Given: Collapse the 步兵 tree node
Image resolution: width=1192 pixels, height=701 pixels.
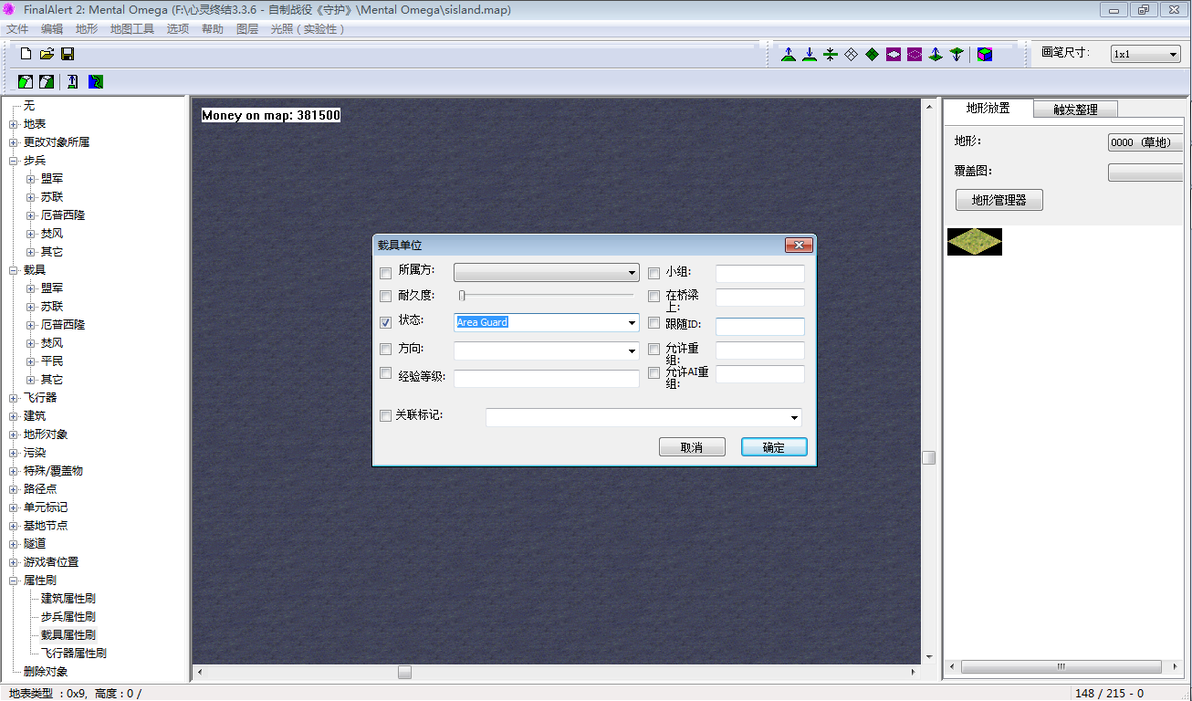Looking at the screenshot, I should 13,160.
